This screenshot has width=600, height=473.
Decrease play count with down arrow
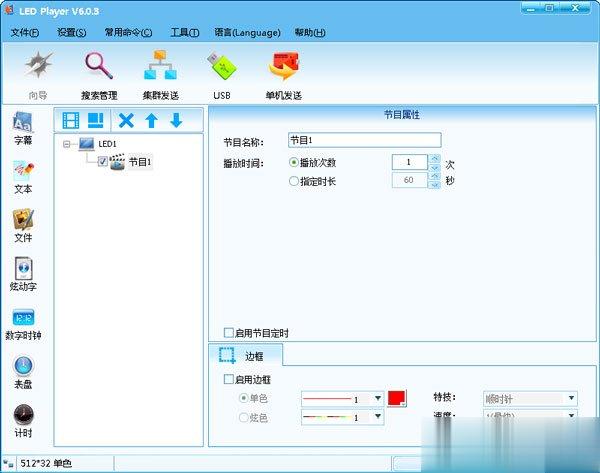click(x=434, y=167)
